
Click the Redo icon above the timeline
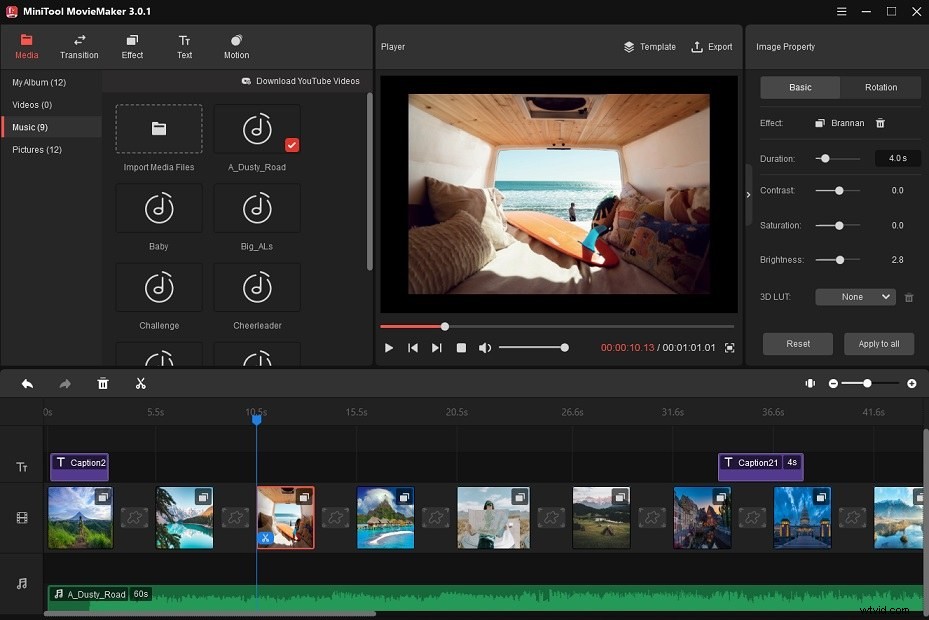64,383
